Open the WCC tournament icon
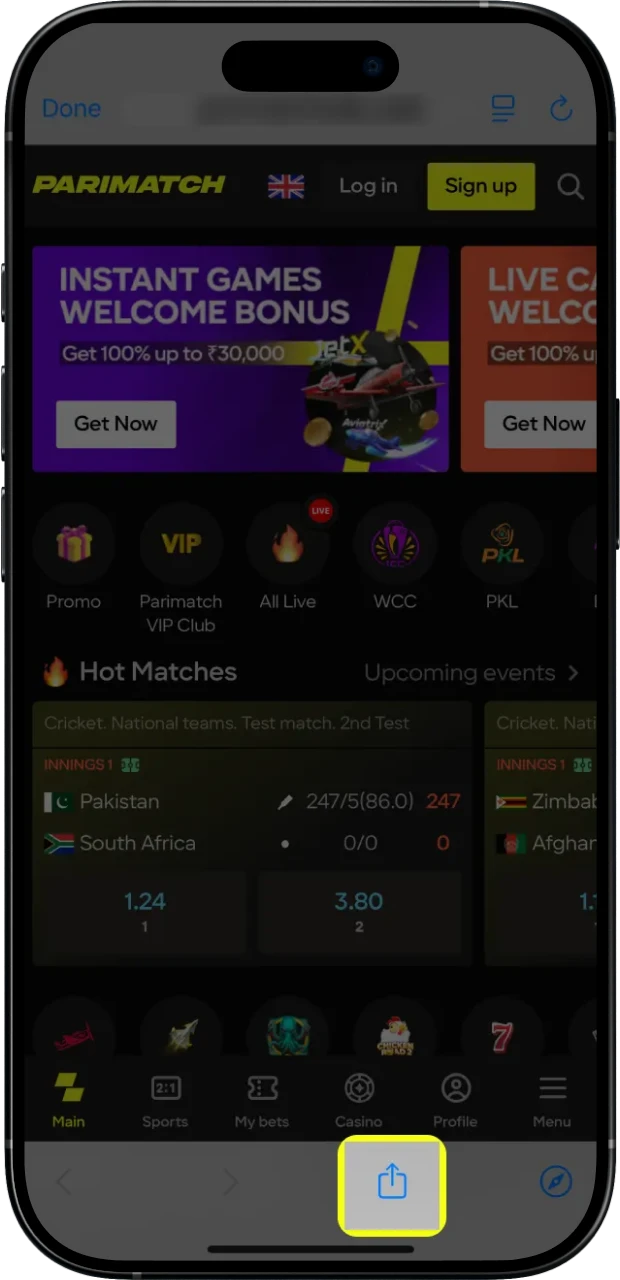Image resolution: width=620 pixels, height=1280 pixels. [395, 544]
